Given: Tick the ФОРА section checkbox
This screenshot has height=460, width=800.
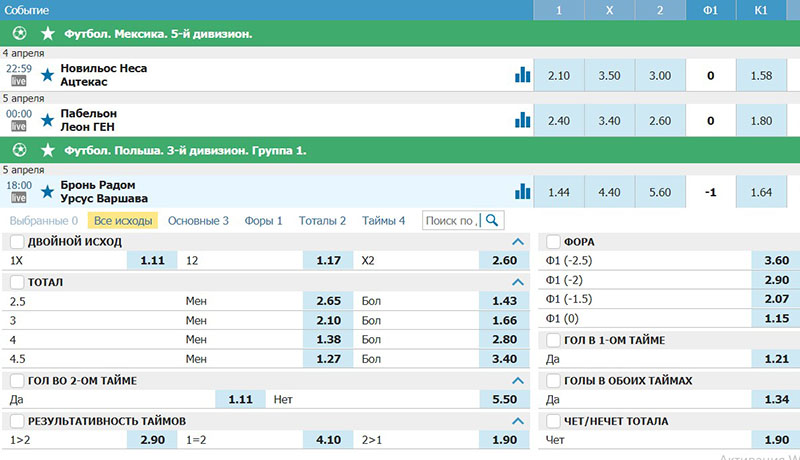Looking at the screenshot, I should click(x=553, y=242).
